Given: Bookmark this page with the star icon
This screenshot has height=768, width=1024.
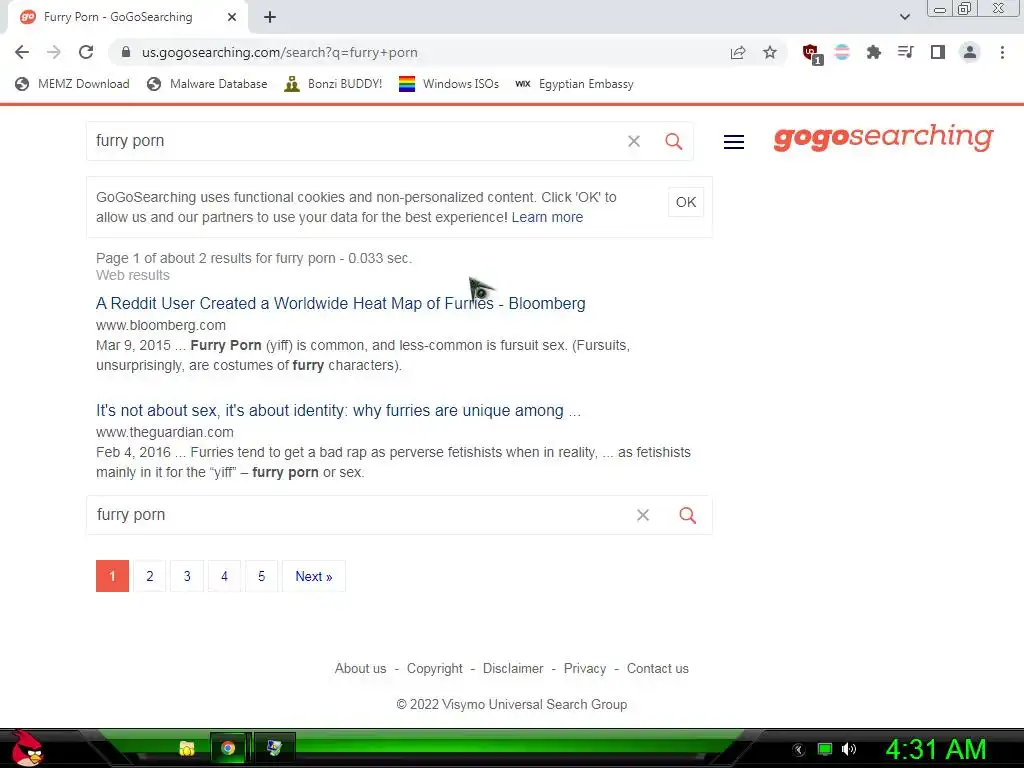Looking at the screenshot, I should [770, 52].
